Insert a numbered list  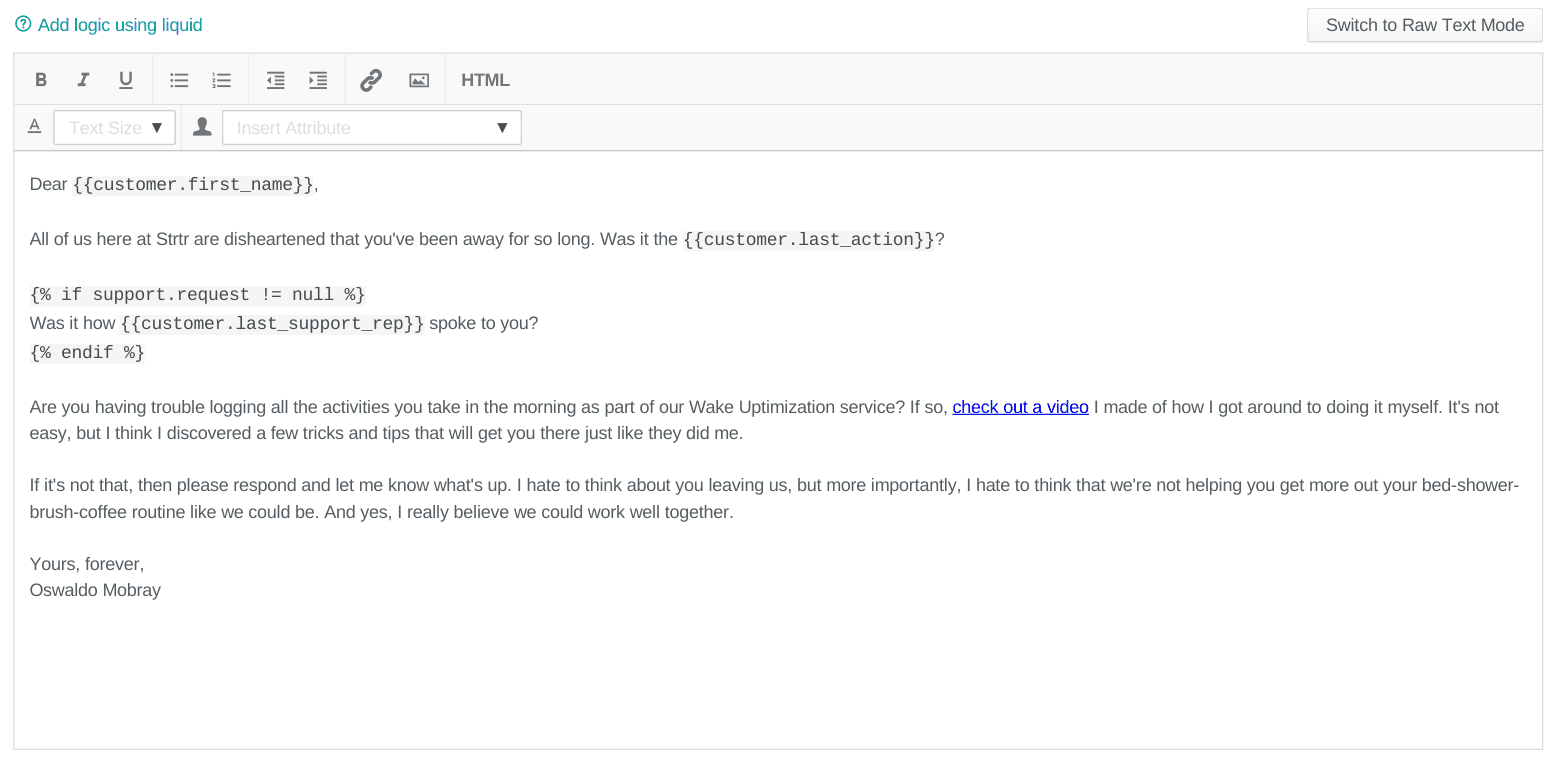222,80
